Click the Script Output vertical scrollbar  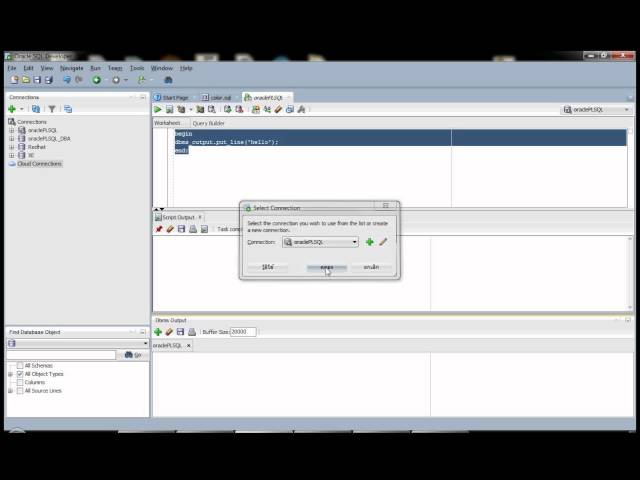pos(630,273)
